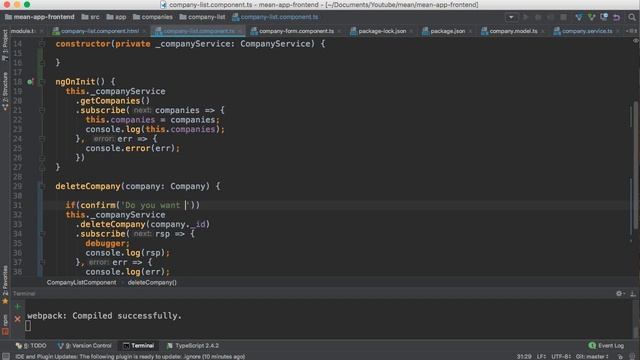Click the implements gutter icon beside ngOnInit

[x=30, y=82]
